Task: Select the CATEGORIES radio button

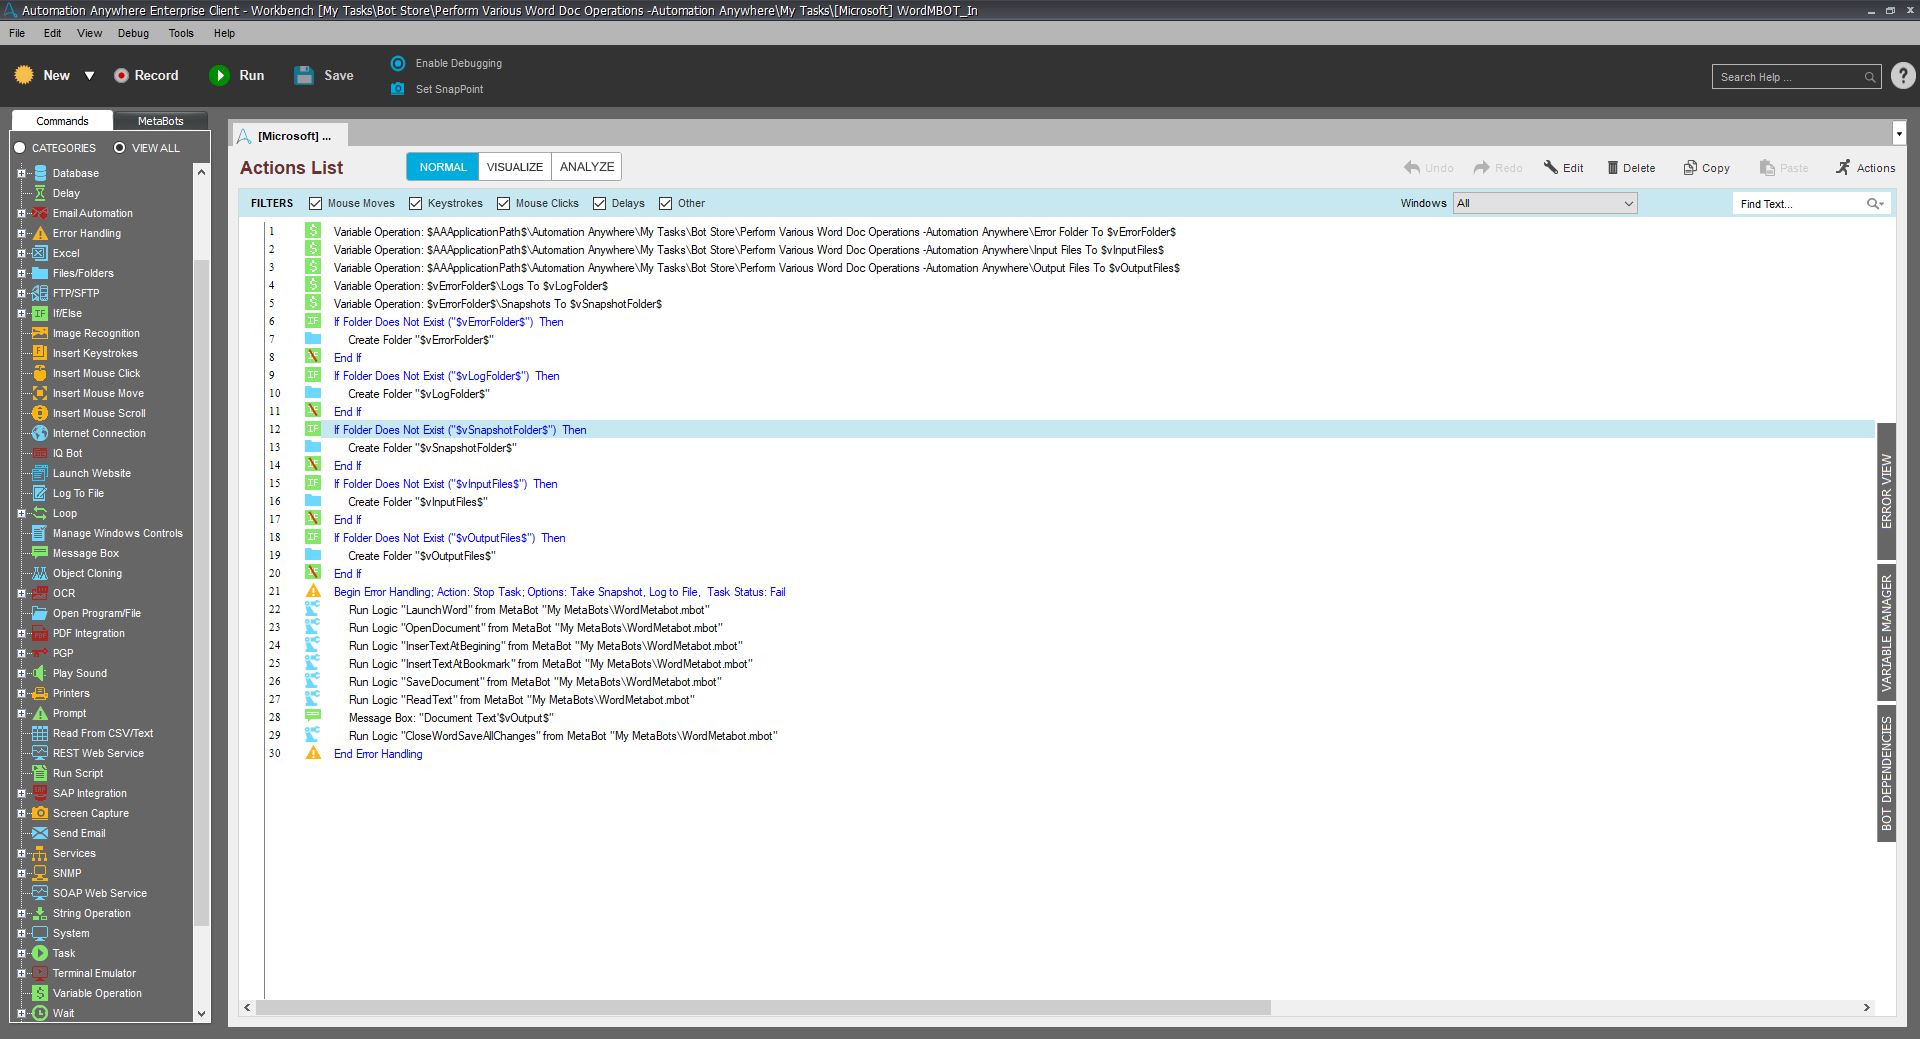Action: click(20, 148)
